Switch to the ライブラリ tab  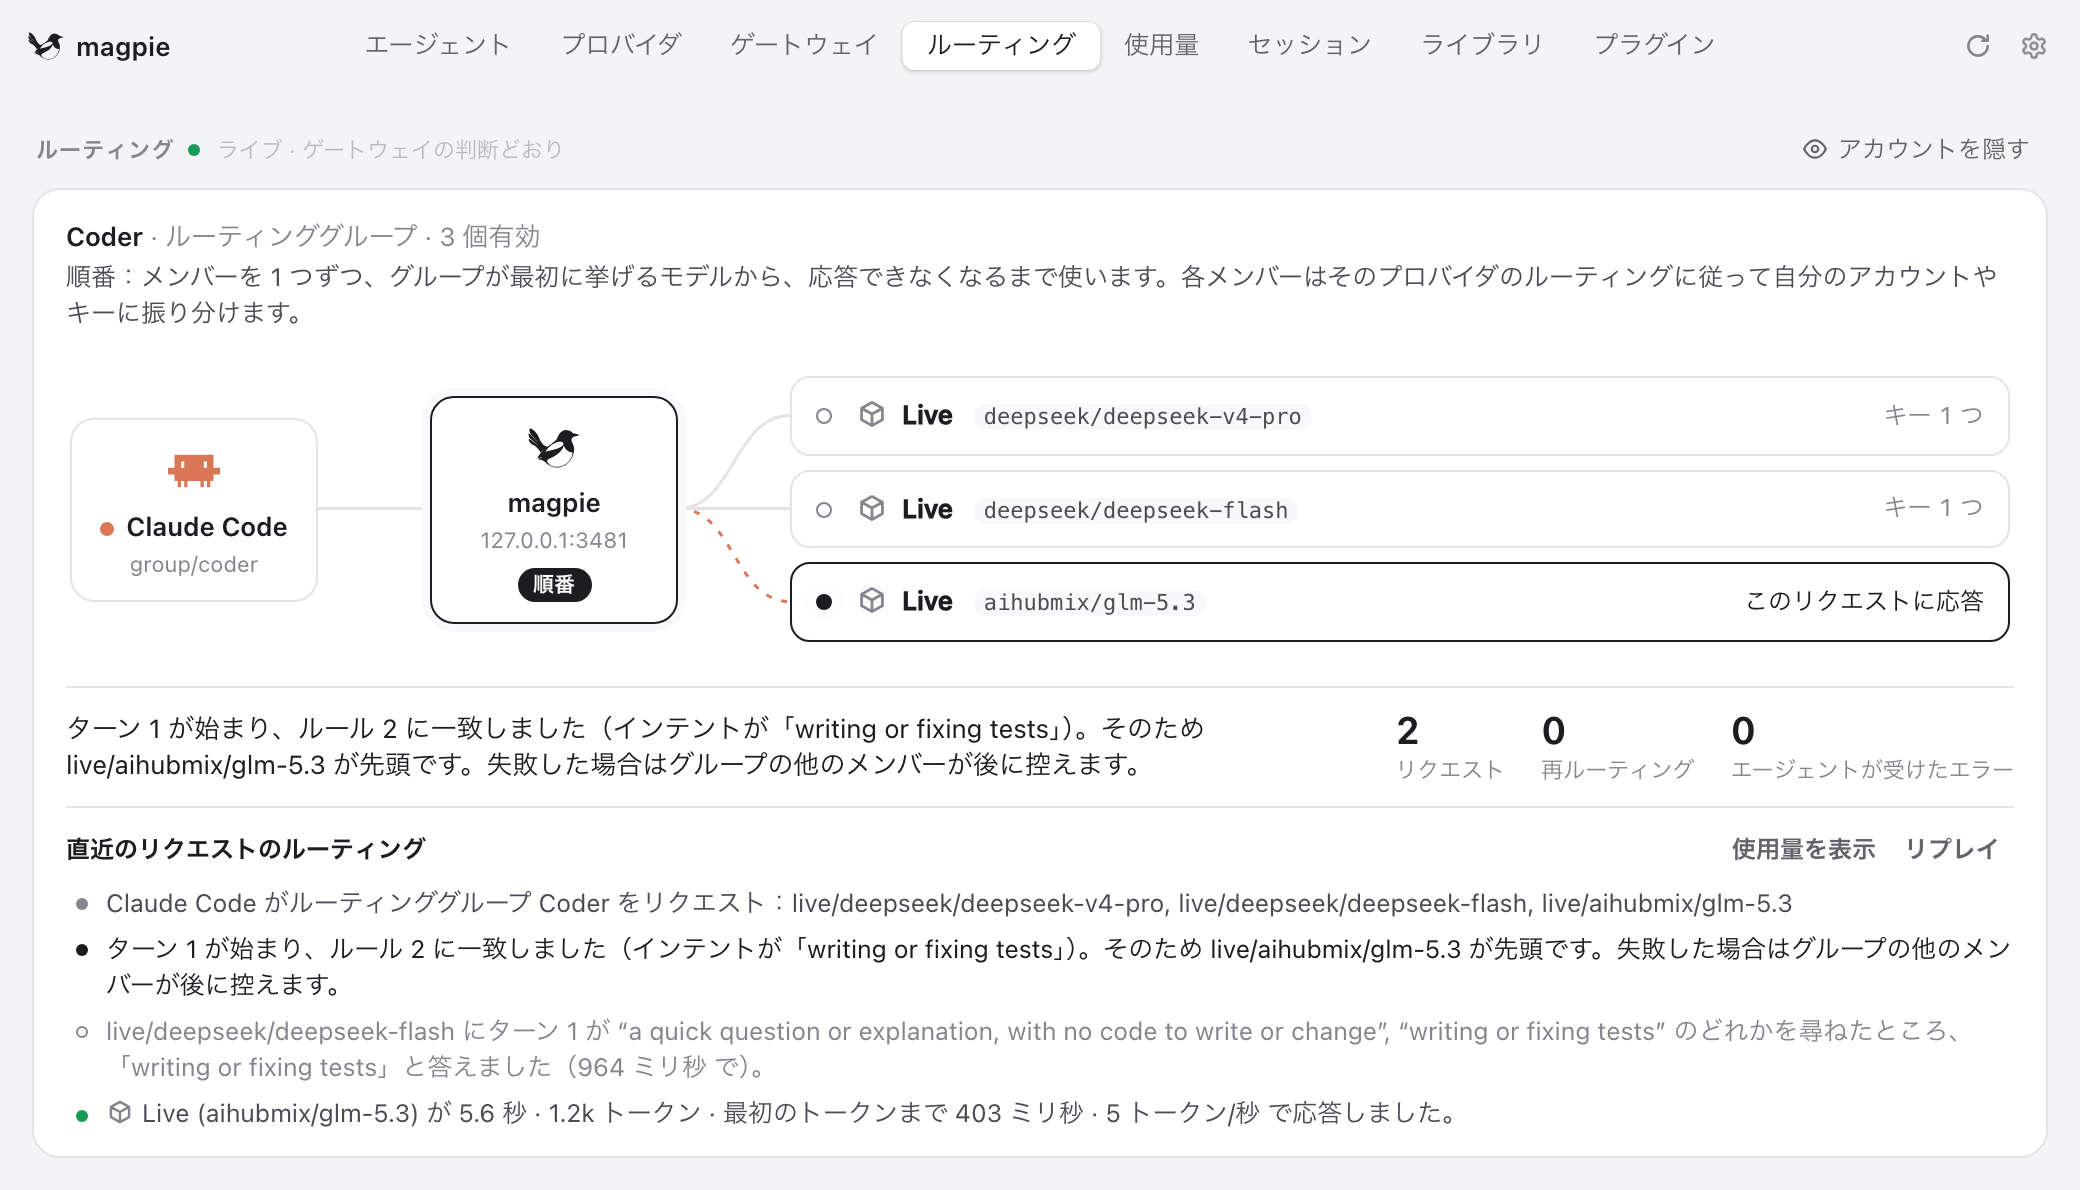1482,45
